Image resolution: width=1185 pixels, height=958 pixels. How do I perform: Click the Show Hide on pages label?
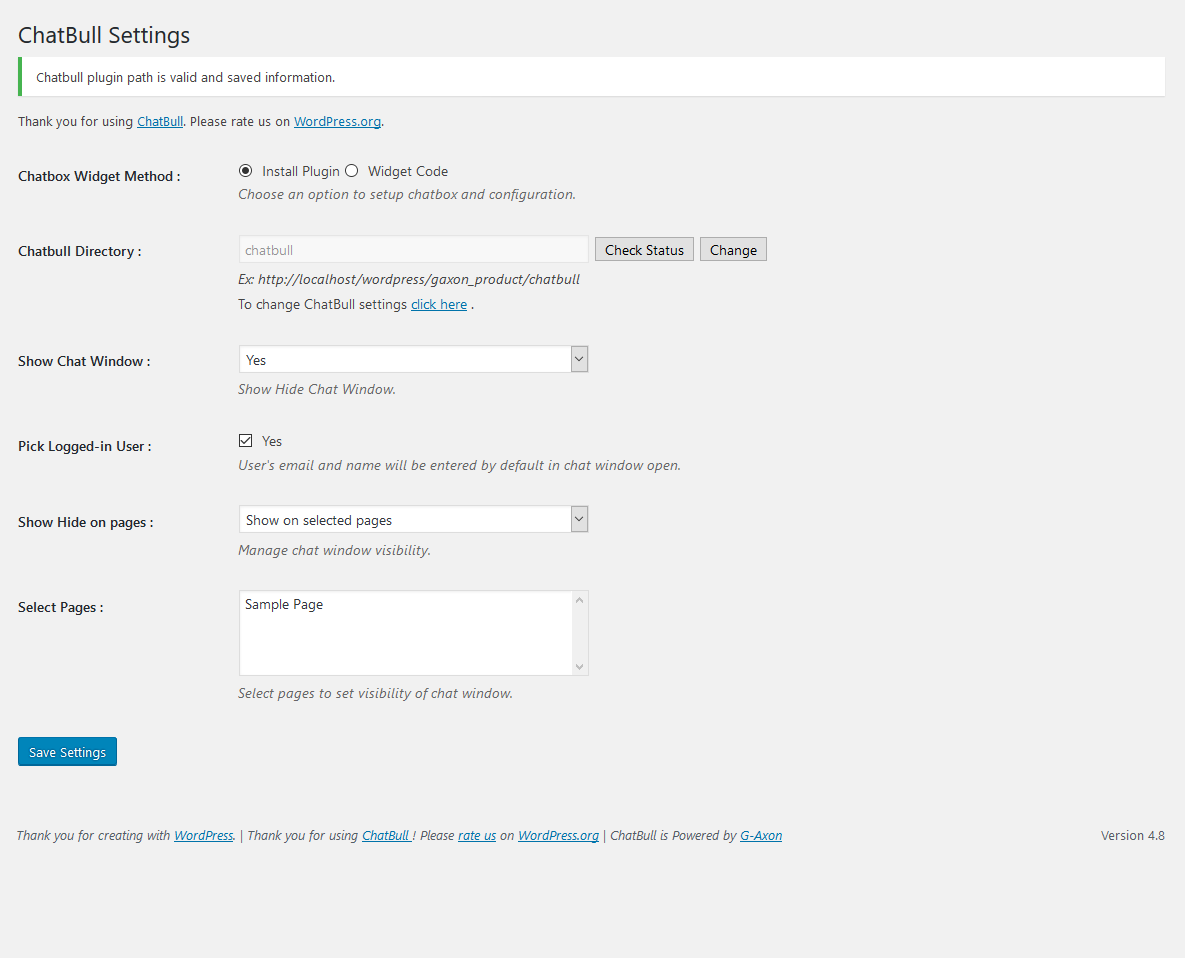[x=85, y=522]
